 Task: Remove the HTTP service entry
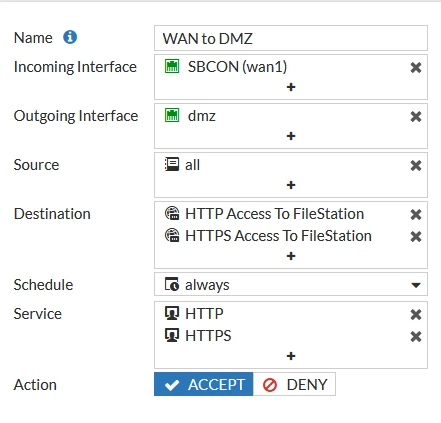point(416,314)
